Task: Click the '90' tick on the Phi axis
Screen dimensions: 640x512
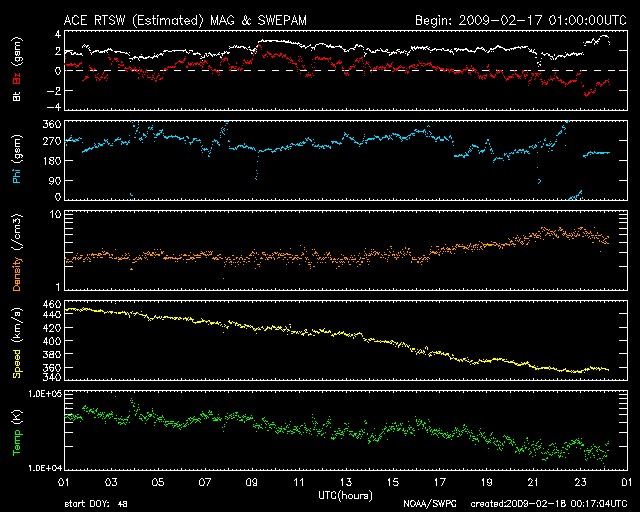Action: [55, 180]
